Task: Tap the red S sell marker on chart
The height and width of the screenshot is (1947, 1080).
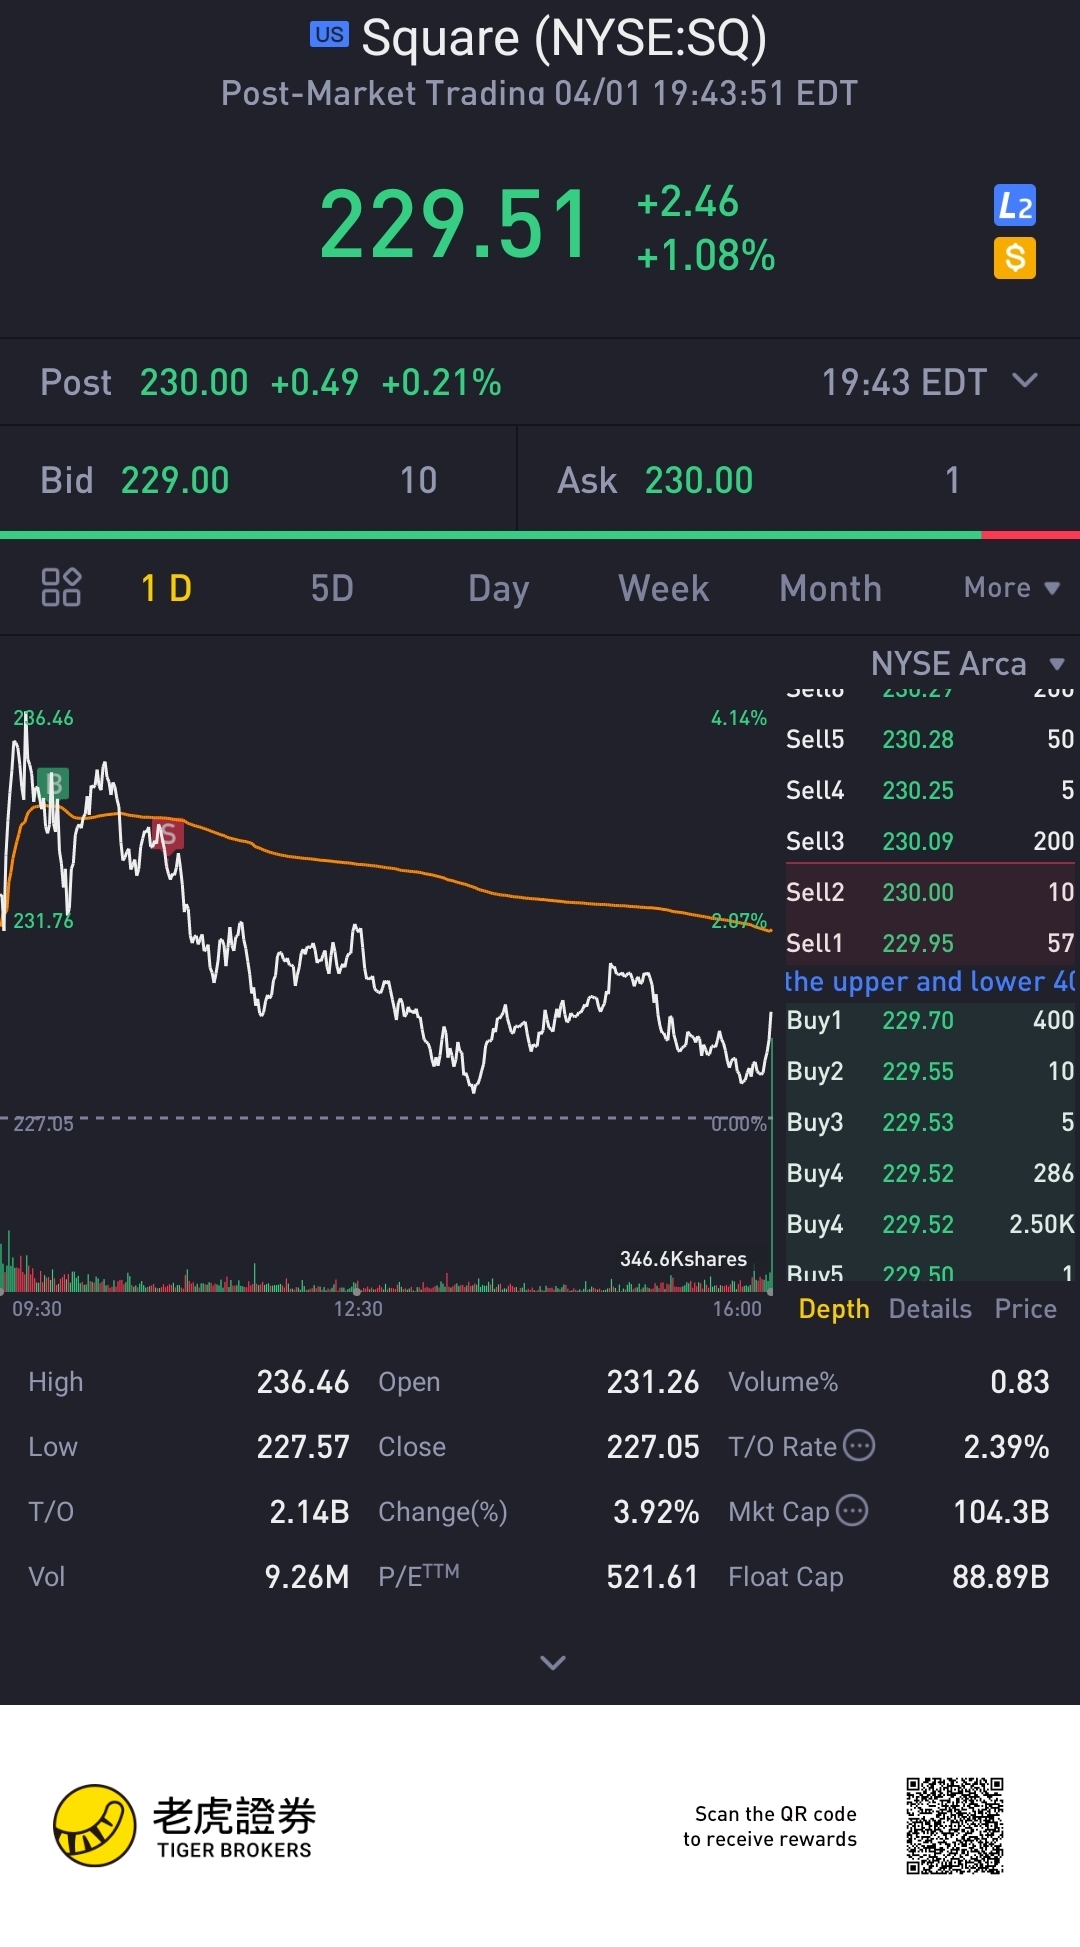Action: (x=168, y=835)
